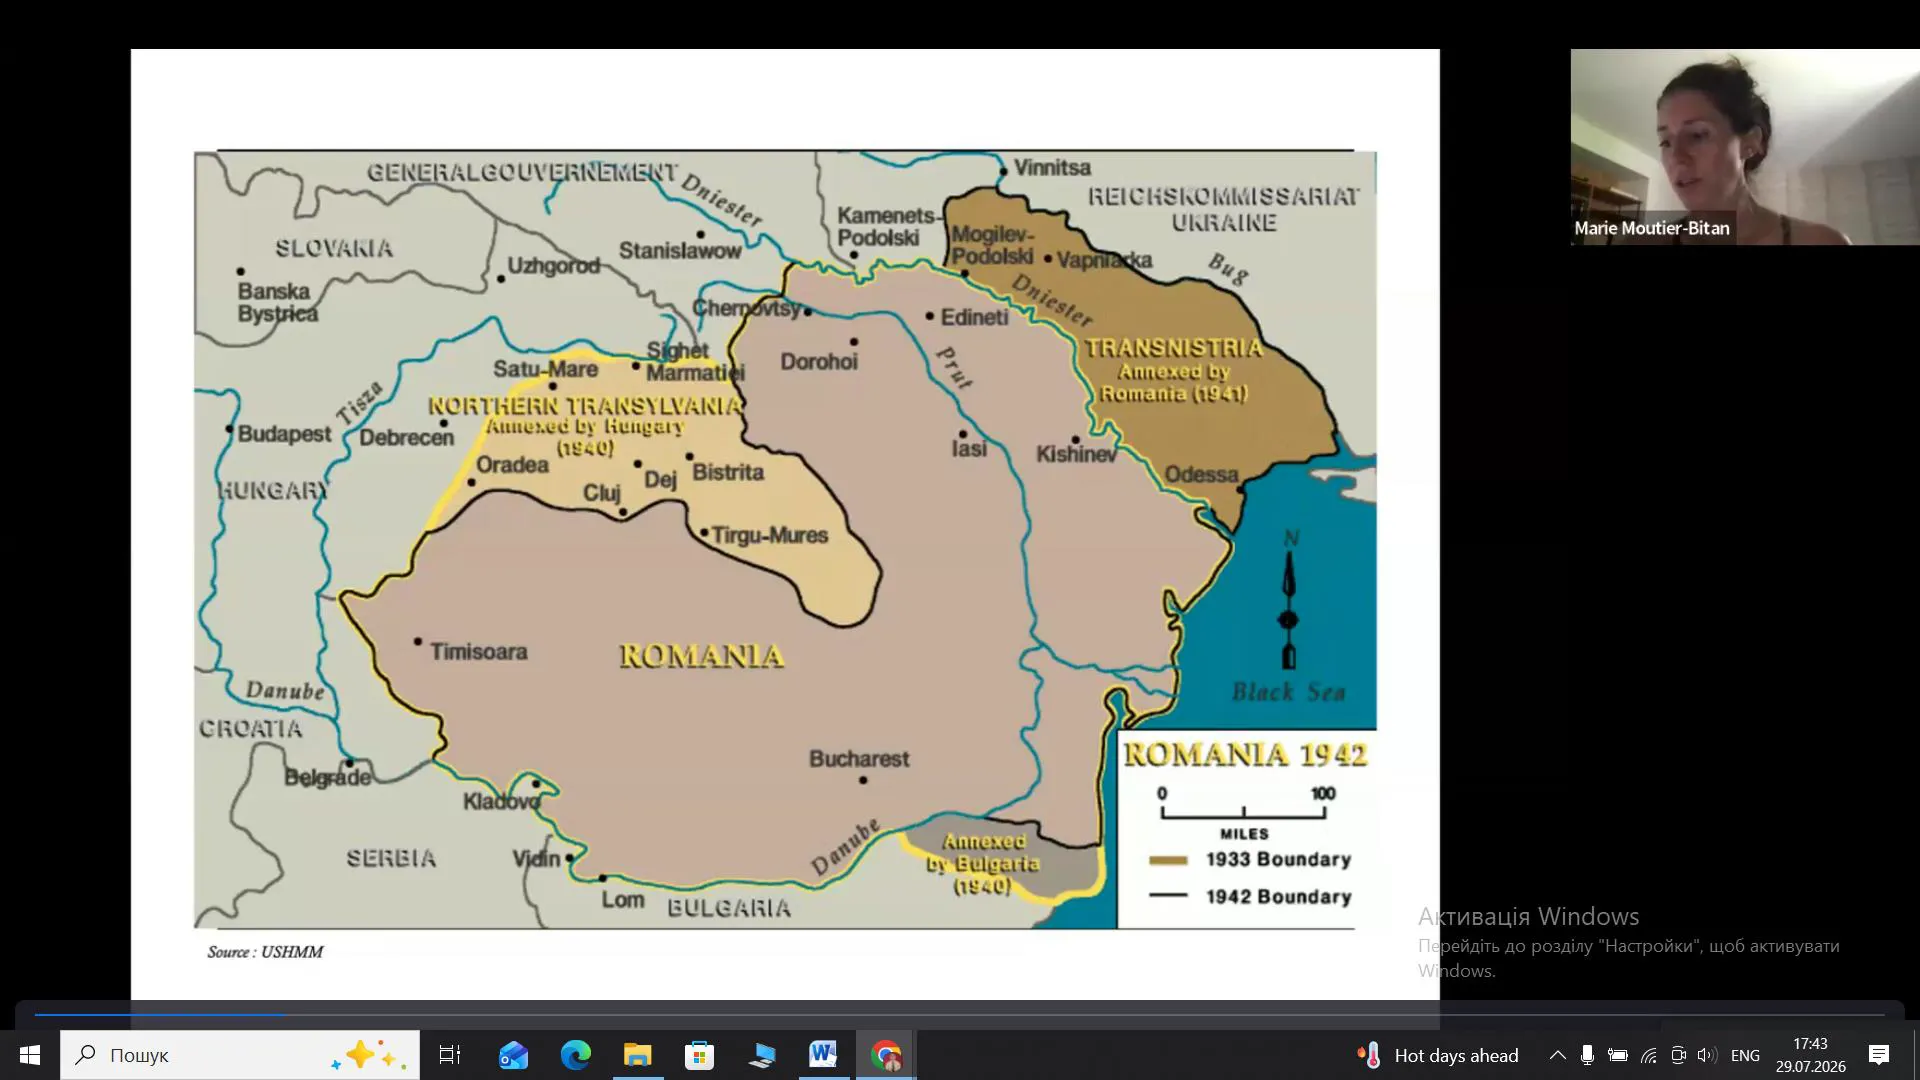Screen dimensions: 1920x1080
Task: Open File Explorer from taskbar
Action: point(637,1055)
